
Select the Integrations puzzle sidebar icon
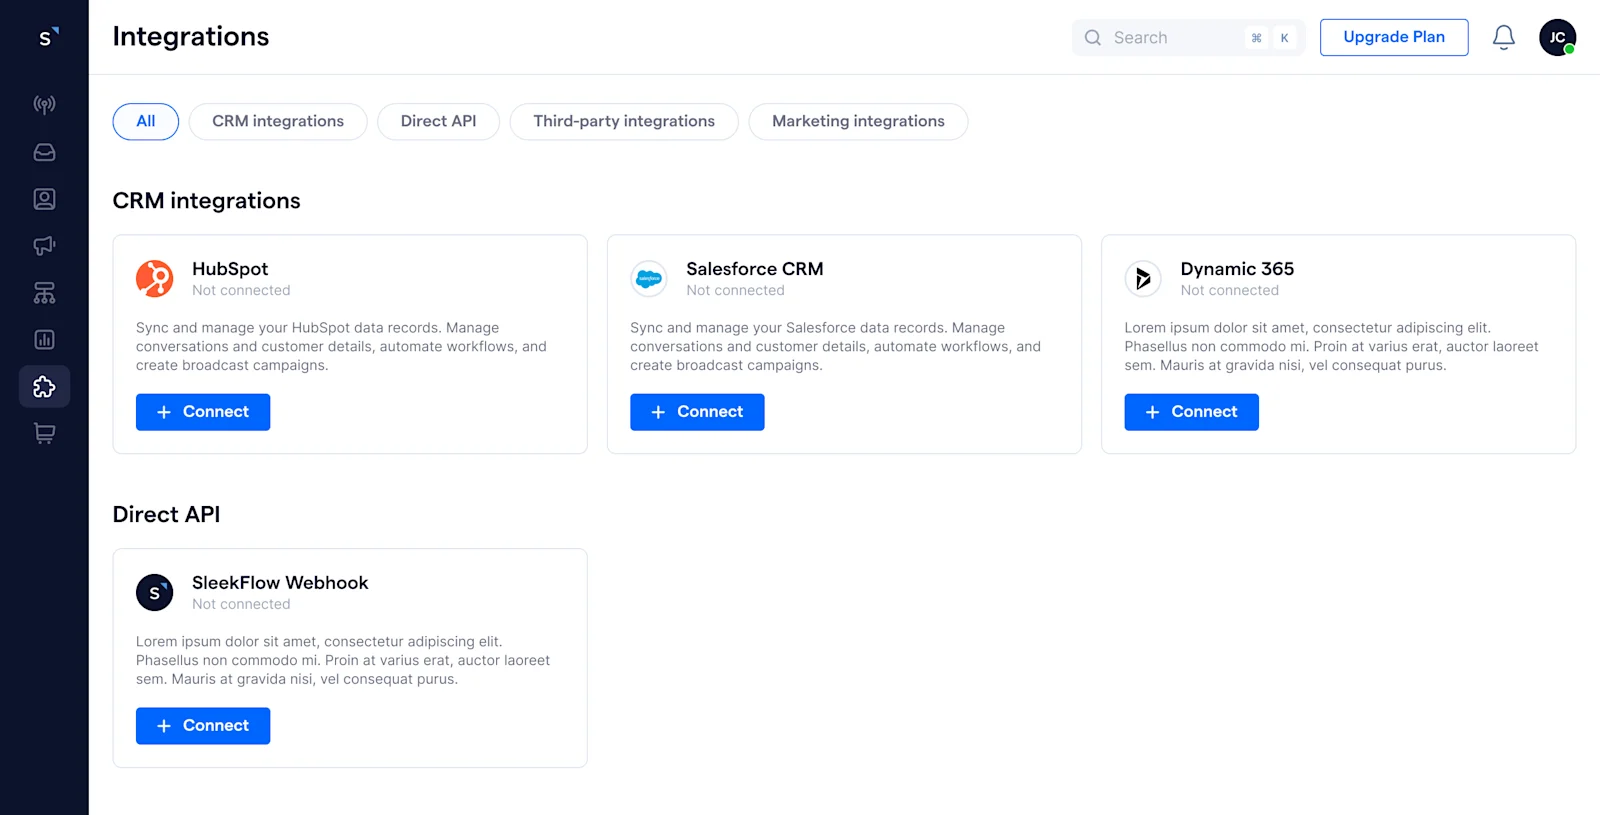[x=44, y=387]
